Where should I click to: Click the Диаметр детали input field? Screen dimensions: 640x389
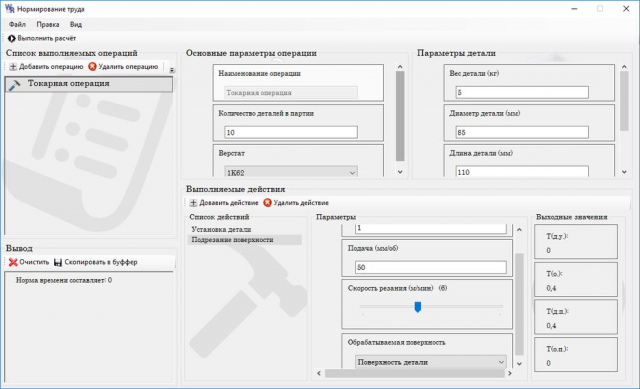click(522, 132)
